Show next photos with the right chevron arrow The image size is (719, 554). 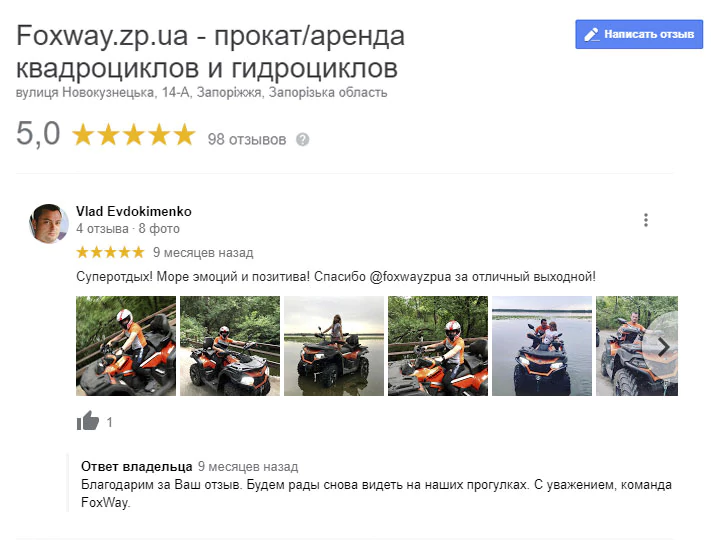(663, 347)
